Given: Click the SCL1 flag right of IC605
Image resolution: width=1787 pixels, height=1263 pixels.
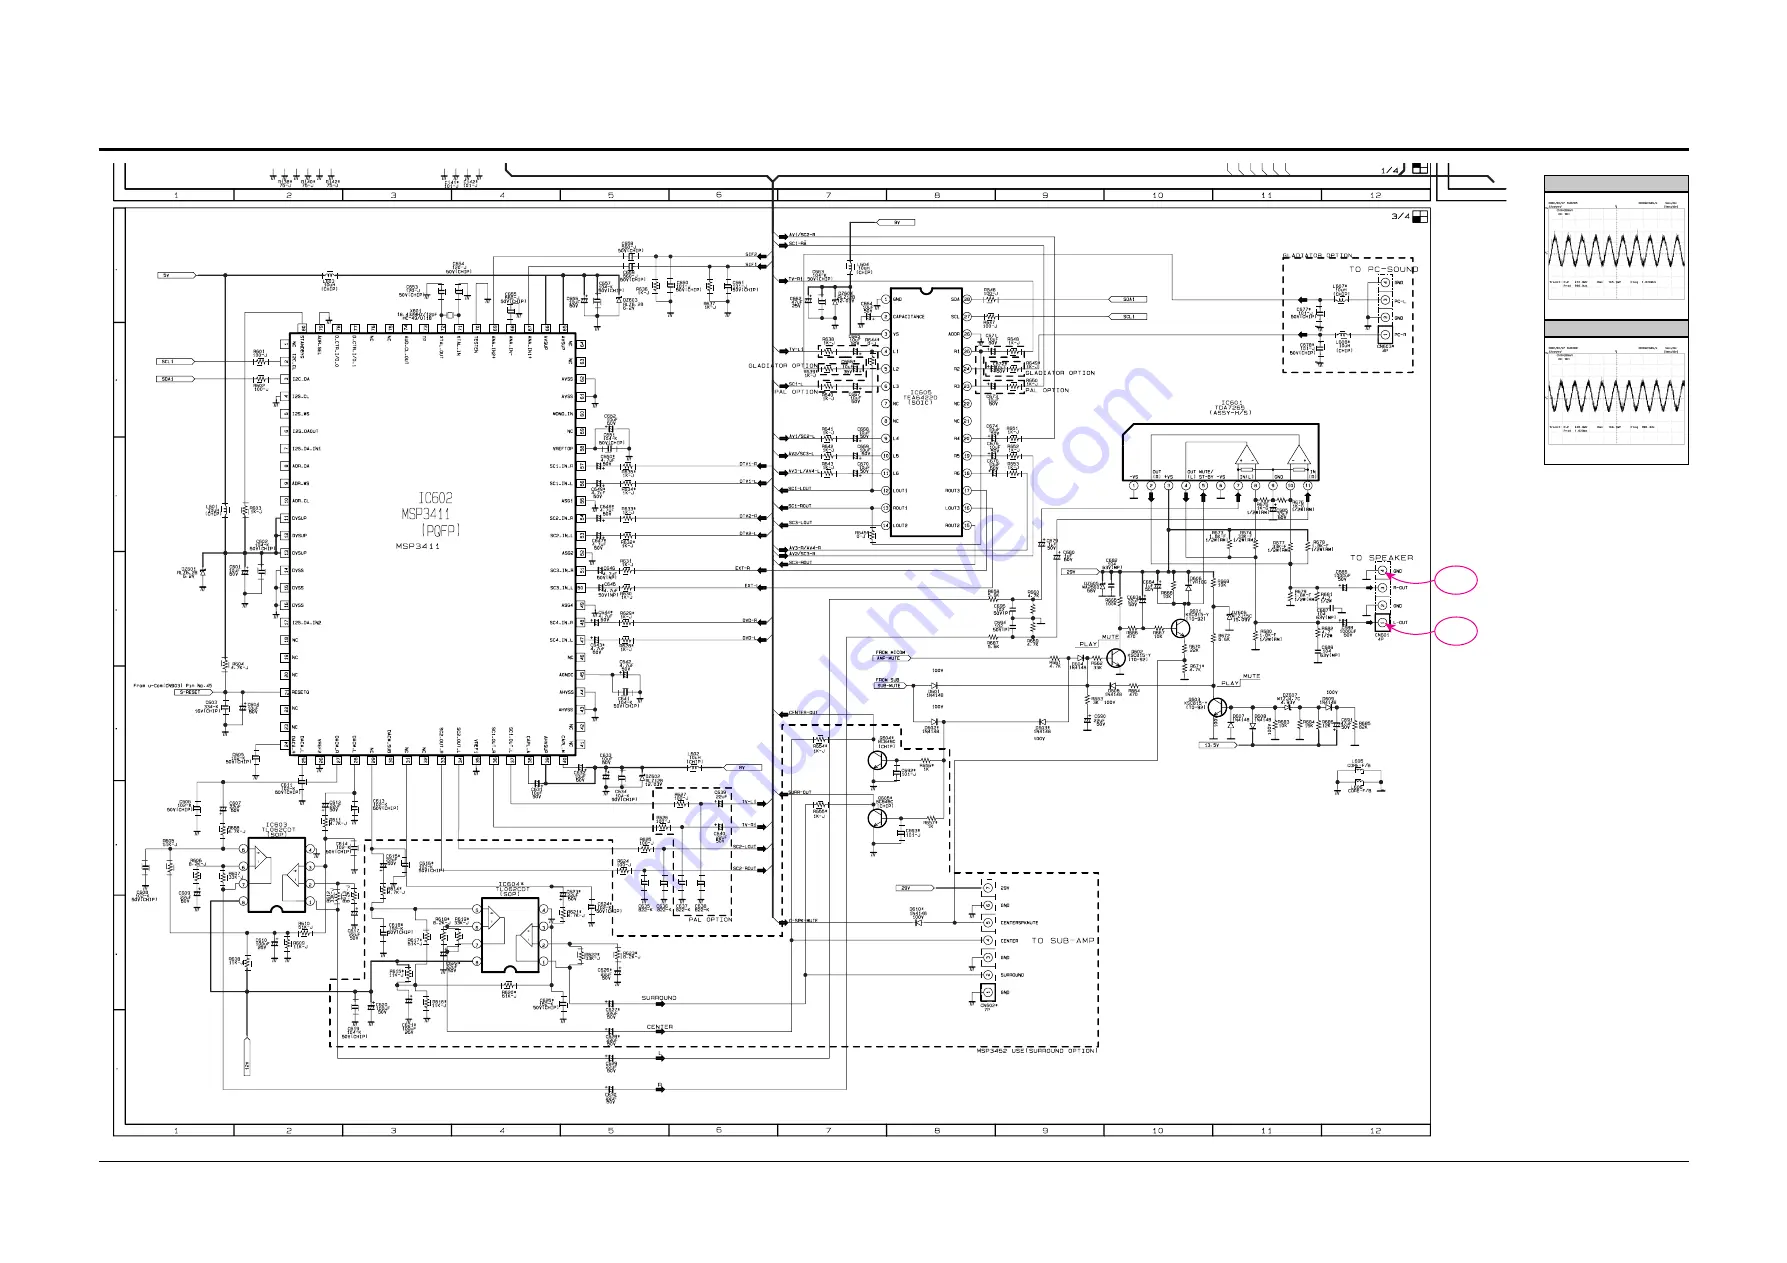Looking at the screenshot, I should (1128, 316).
